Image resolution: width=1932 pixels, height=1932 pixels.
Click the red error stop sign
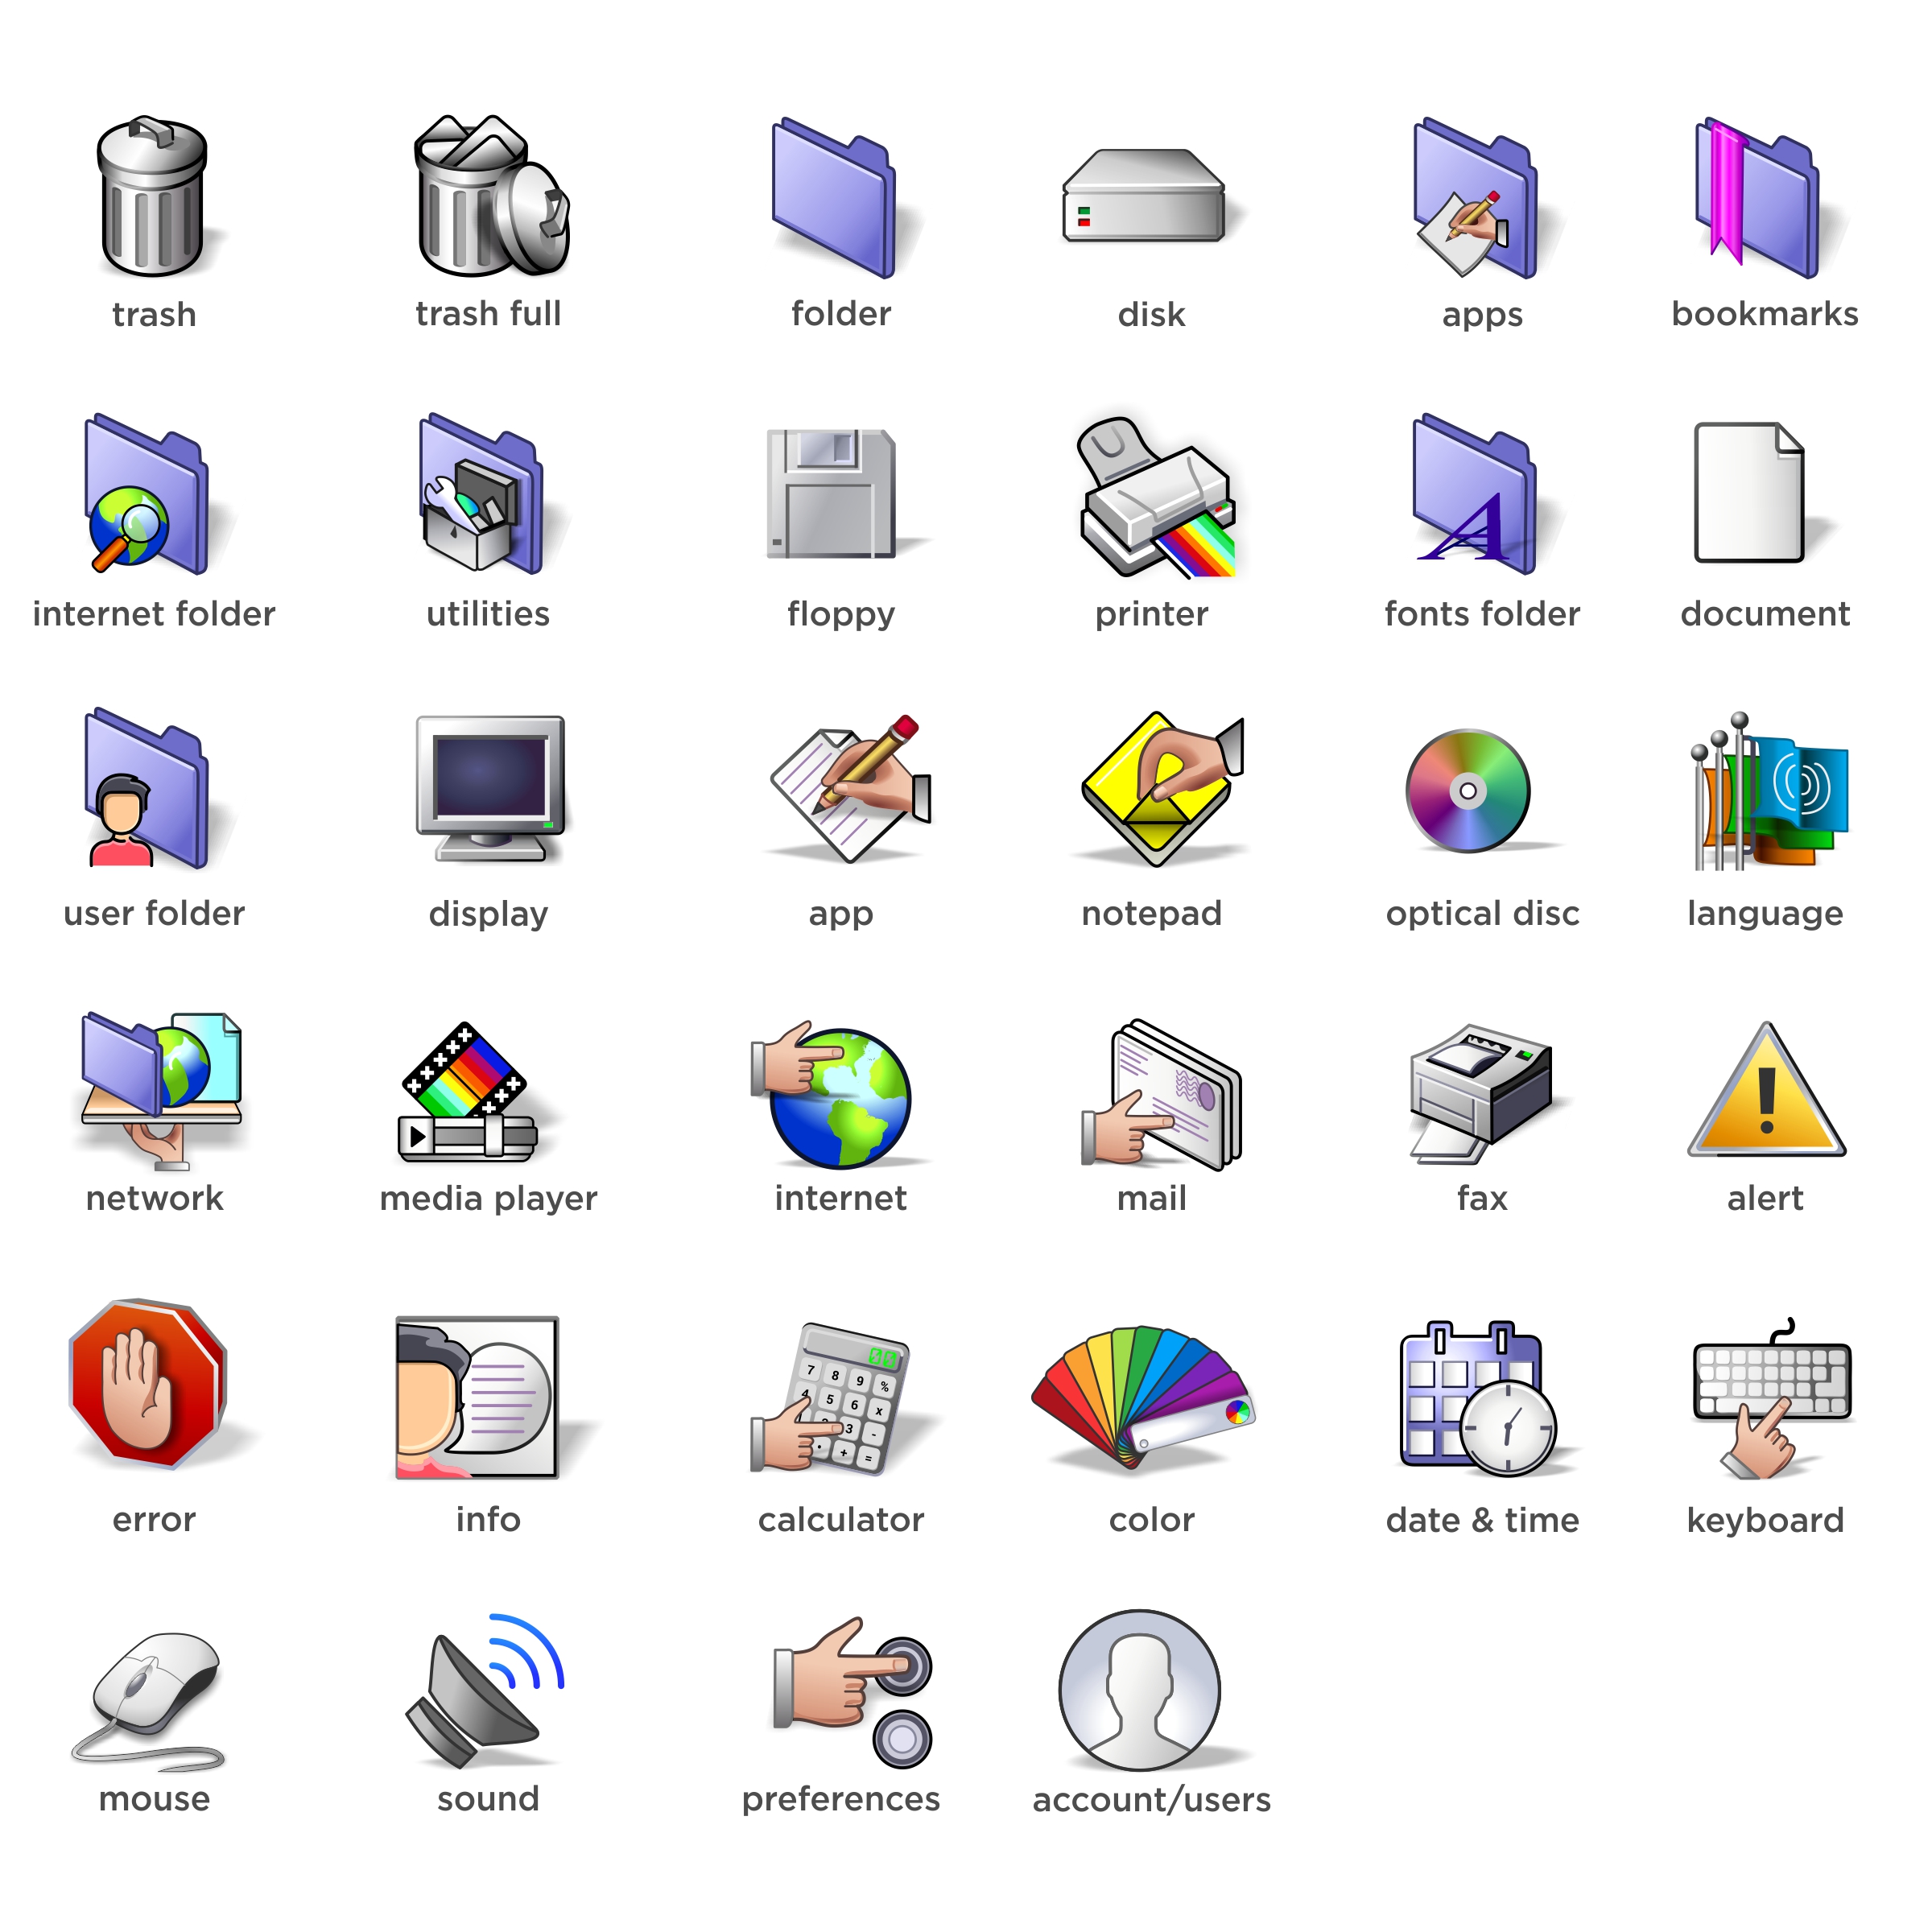coord(148,1385)
